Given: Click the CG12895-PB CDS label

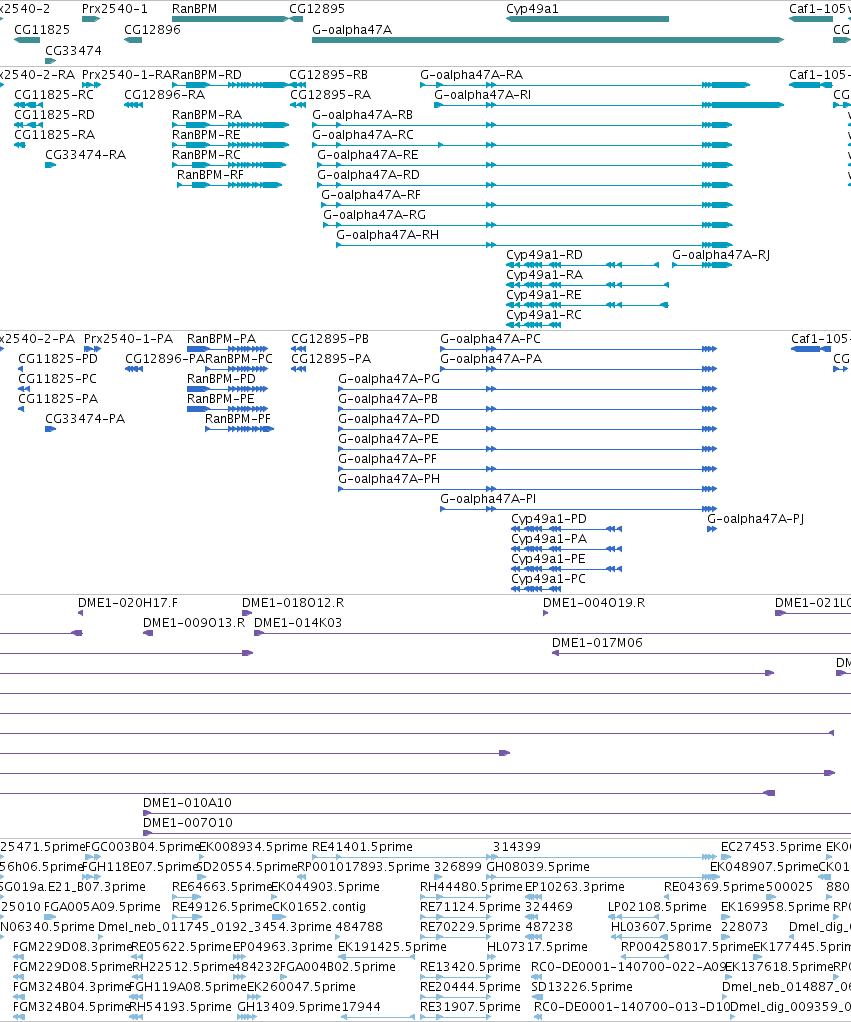Looking at the screenshot, I should pyautogui.click(x=330, y=339).
